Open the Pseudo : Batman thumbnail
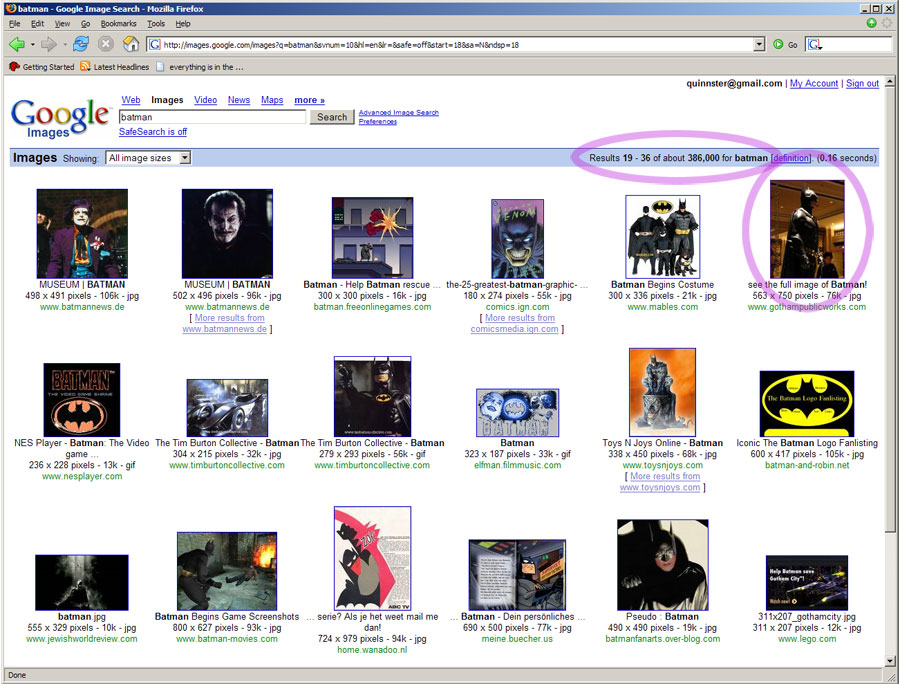900x684 pixels. point(662,565)
